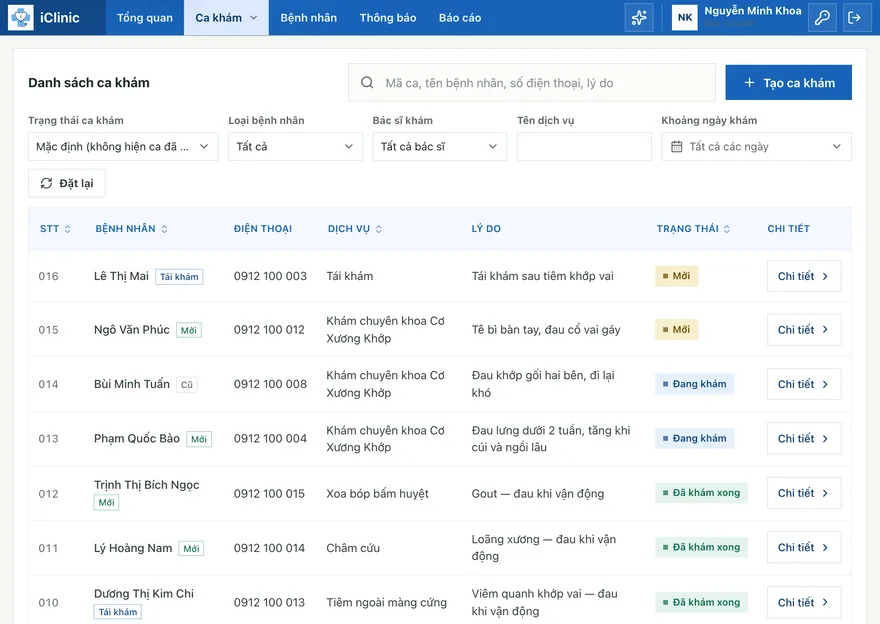
Task: Click the Mới status badge for Lê Thị Mai
Action: click(676, 276)
